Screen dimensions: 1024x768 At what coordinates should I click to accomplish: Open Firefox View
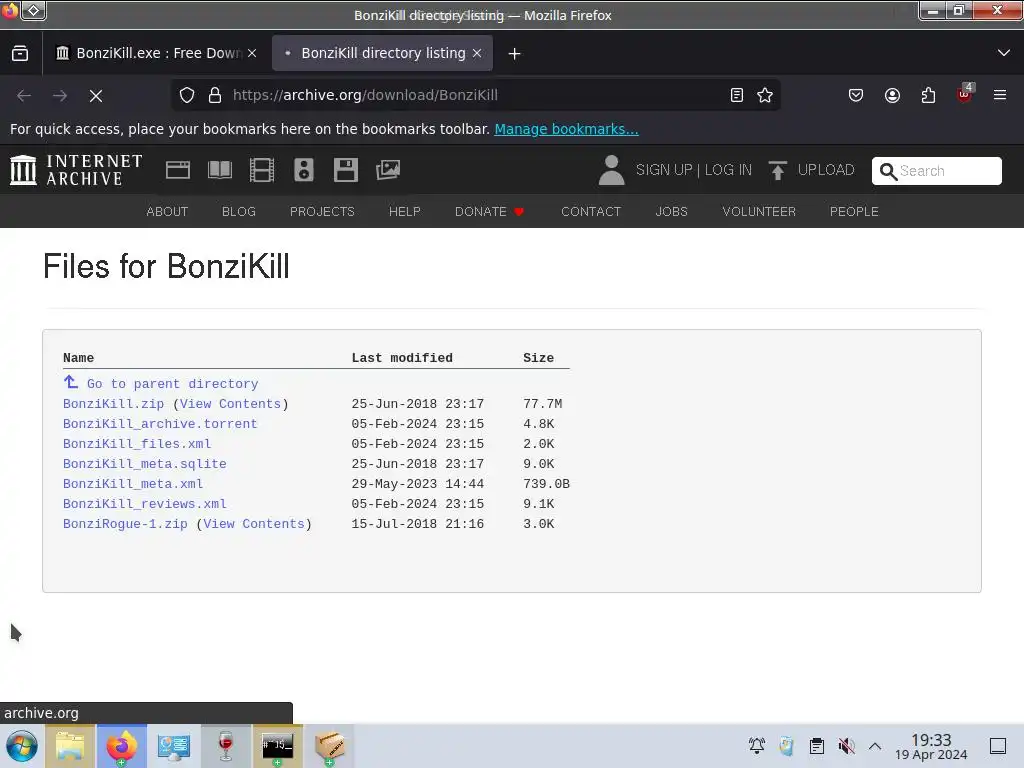tap(20, 54)
